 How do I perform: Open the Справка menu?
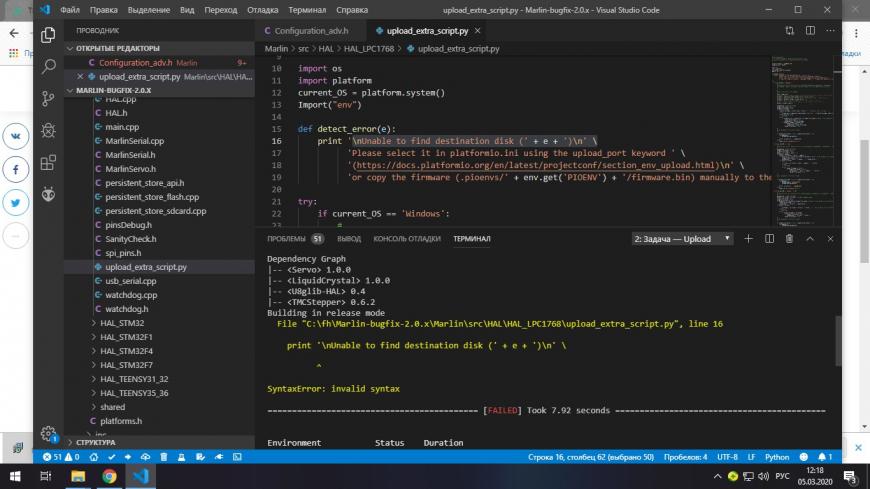tap(352, 10)
